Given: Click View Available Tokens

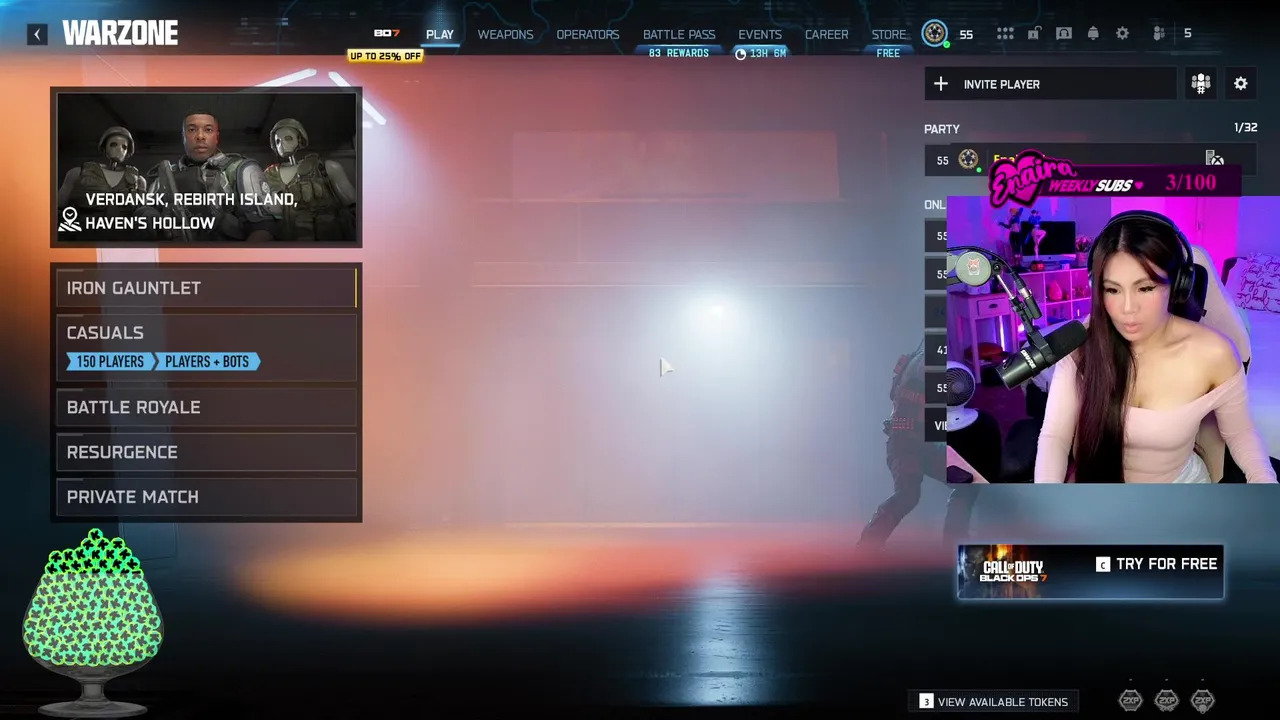Looking at the screenshot, I should (x=994, y=702).
